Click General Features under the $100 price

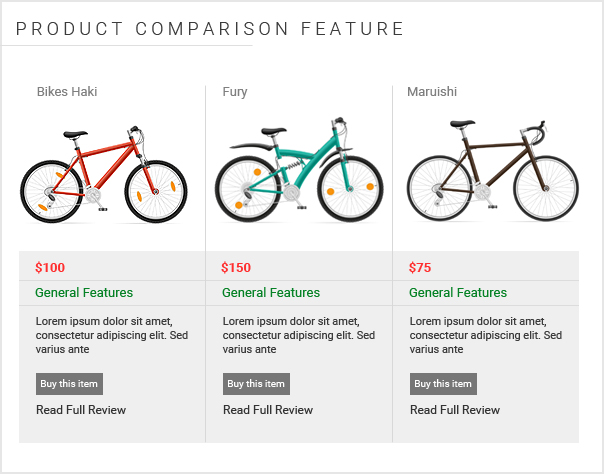tap(84, 293)
